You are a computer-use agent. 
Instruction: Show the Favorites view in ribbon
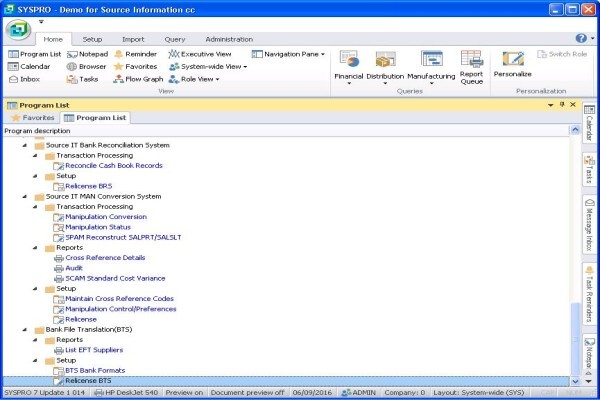(135, 67)
